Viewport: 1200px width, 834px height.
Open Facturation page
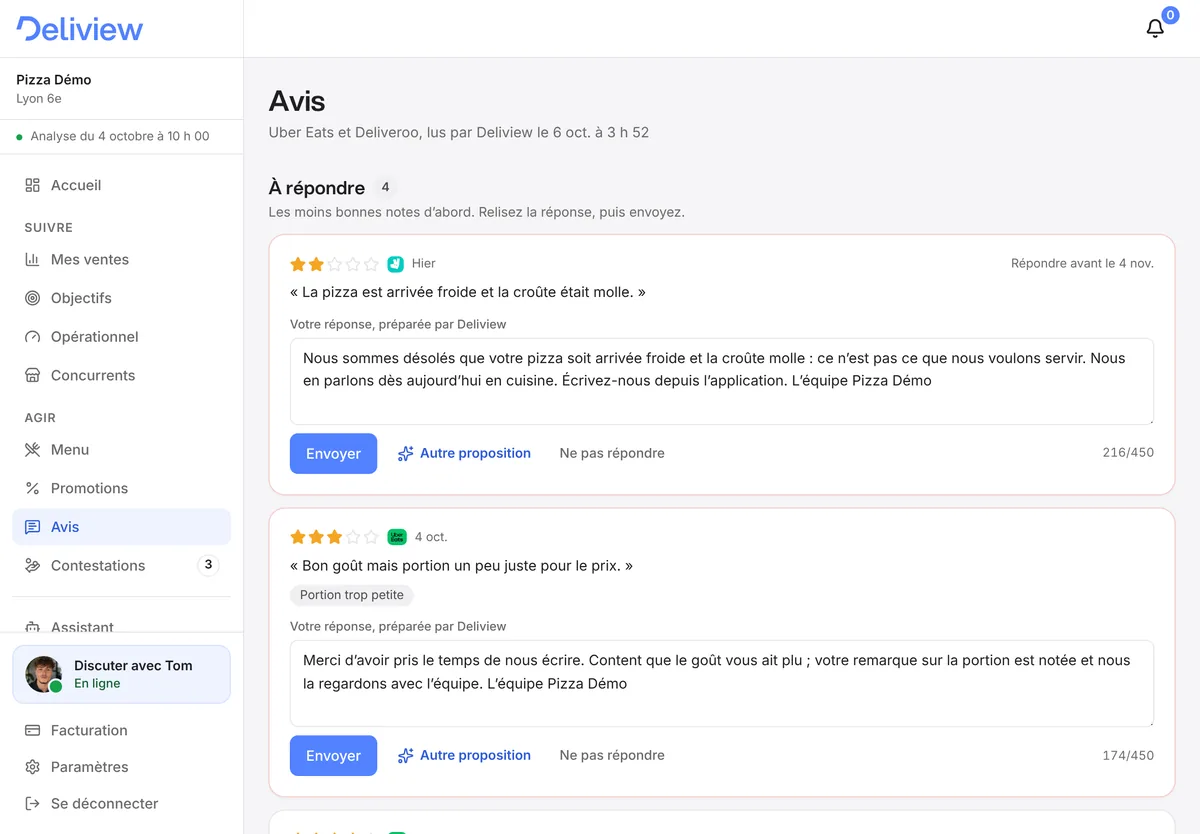tap(121, 730)
